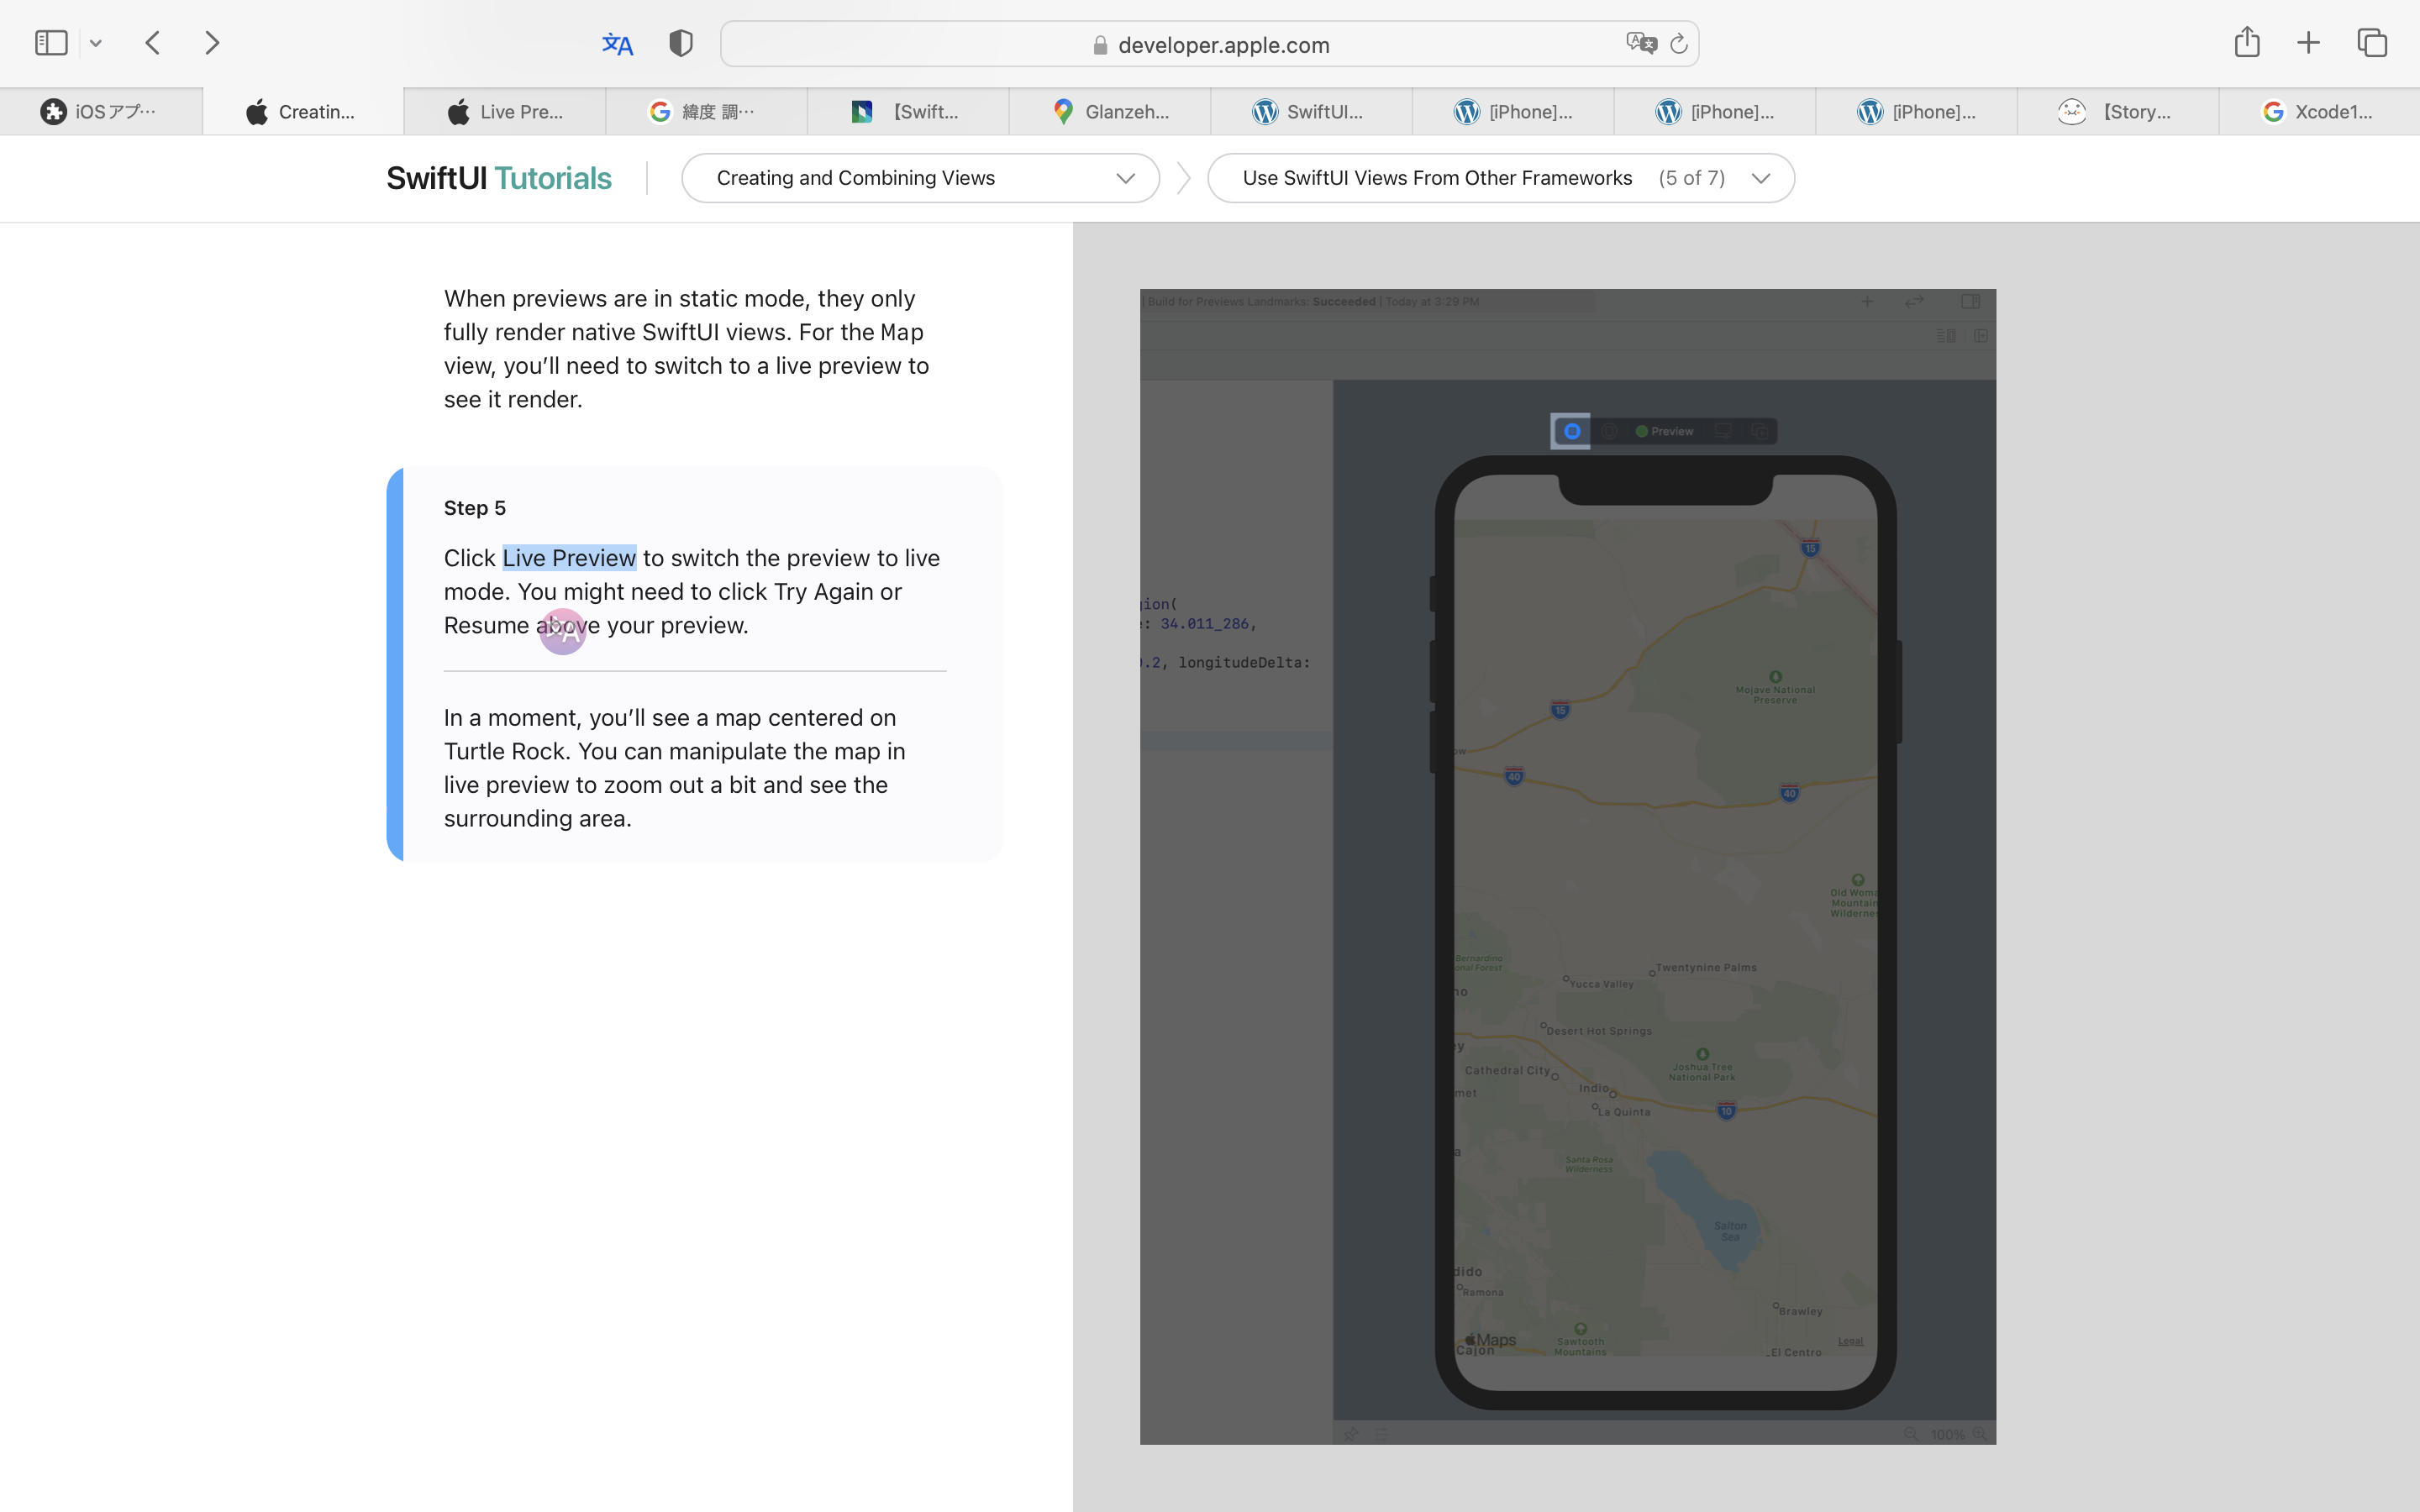The width and height of the screenshot is (2420, 1512).
Task: Click the highlighted Live Preview text
Action: (x=569, y=558)
